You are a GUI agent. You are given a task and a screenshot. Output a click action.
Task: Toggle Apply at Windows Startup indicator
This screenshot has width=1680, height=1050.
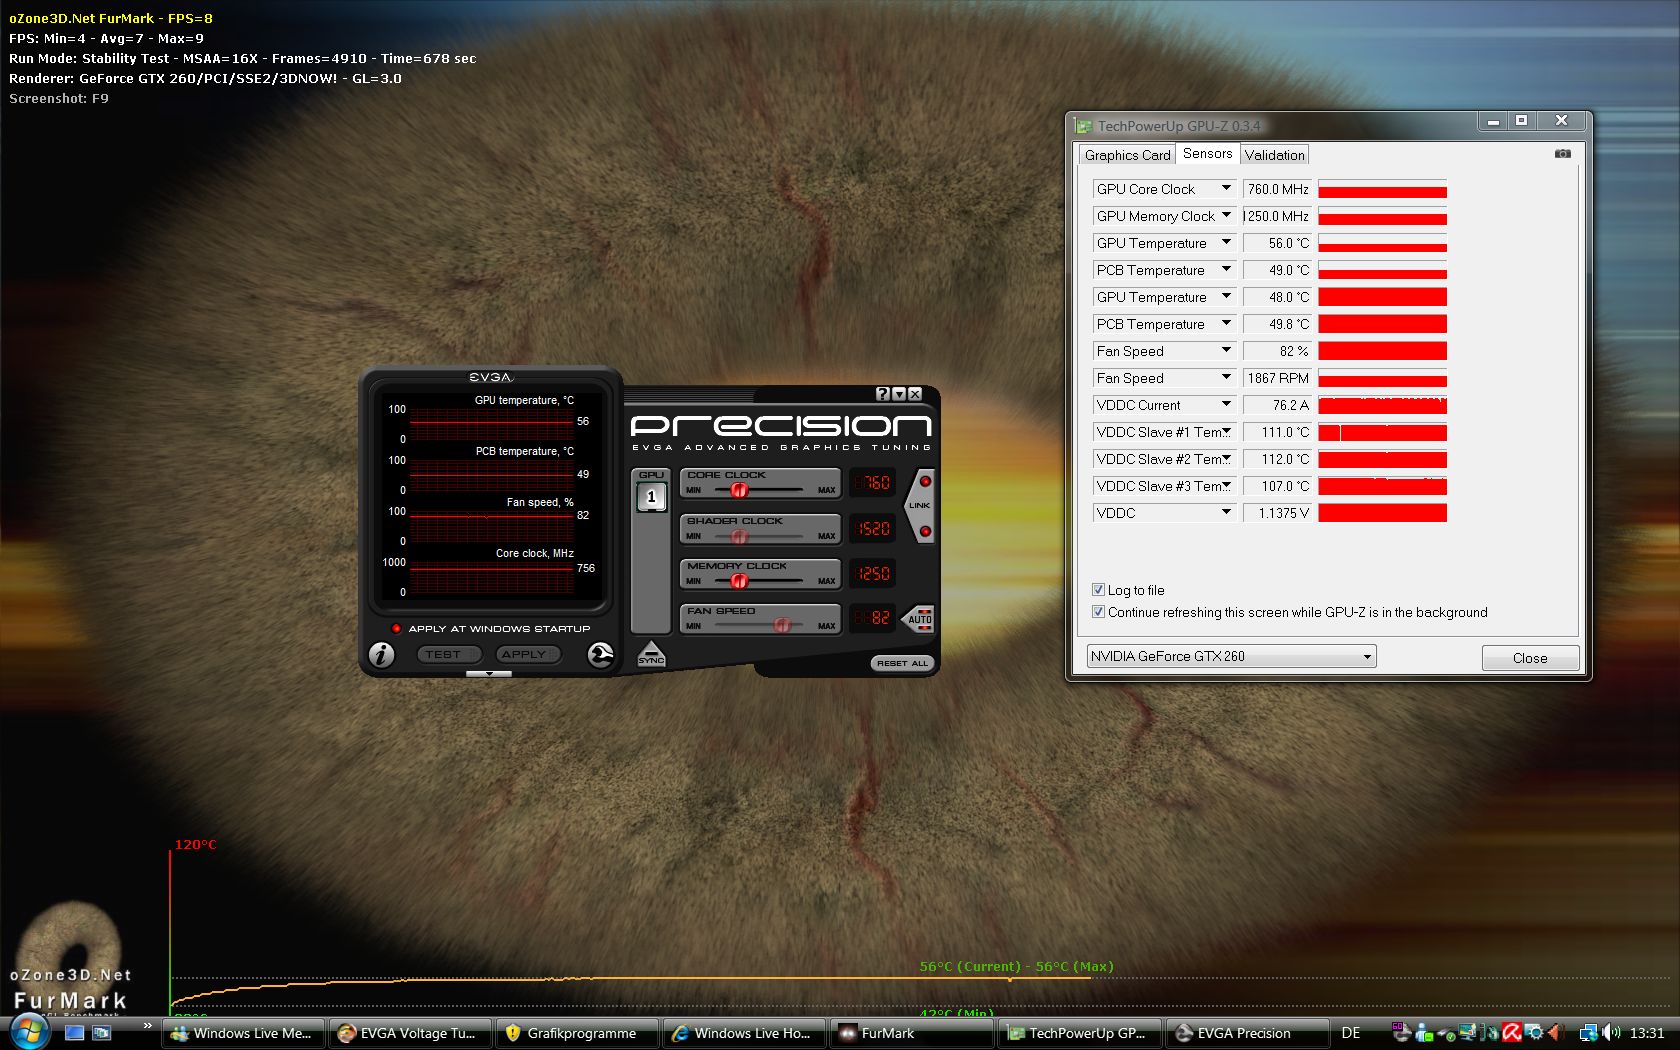pyautogui.click(x=397, y=628)
